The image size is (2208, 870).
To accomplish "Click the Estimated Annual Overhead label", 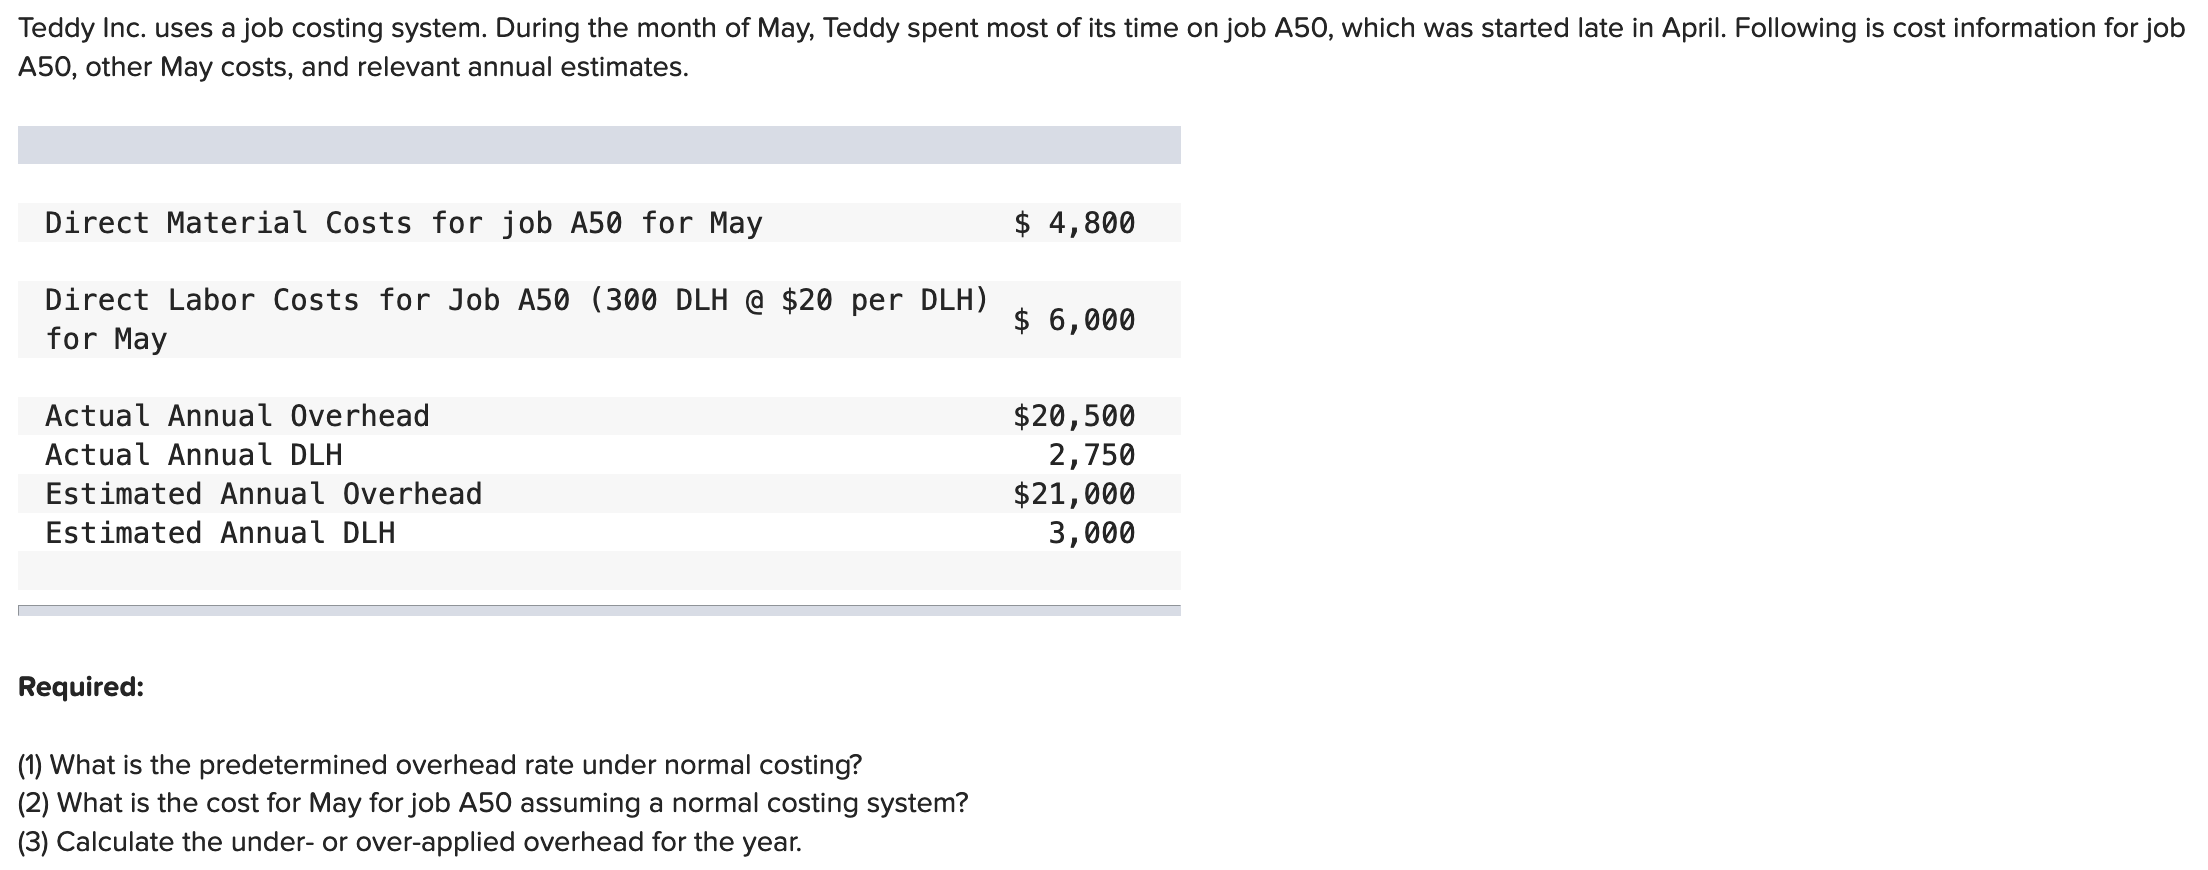I will 263,494.
